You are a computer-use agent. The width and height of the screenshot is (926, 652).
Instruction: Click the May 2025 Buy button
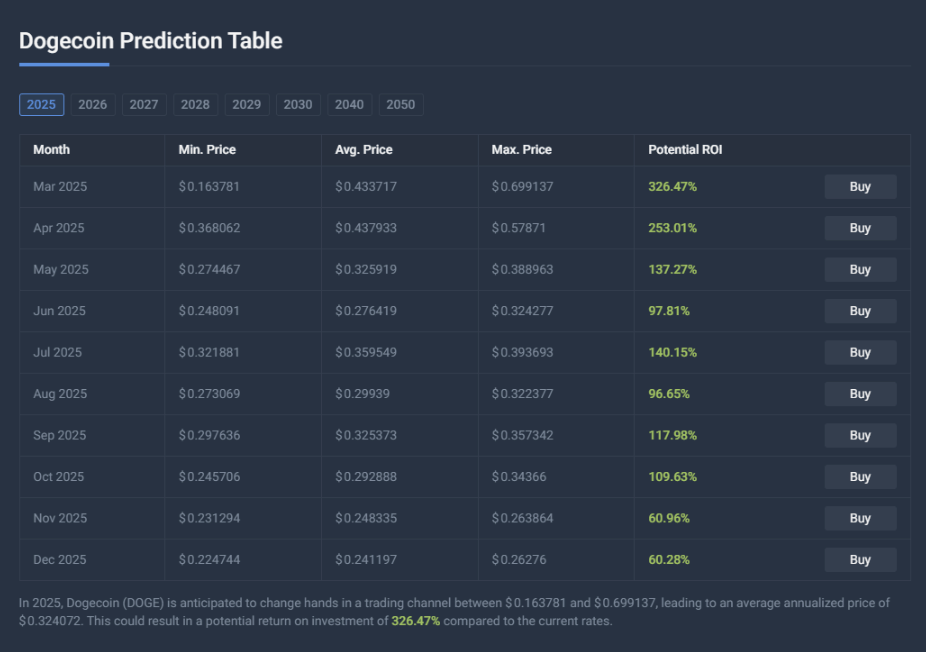pos(860,270)
